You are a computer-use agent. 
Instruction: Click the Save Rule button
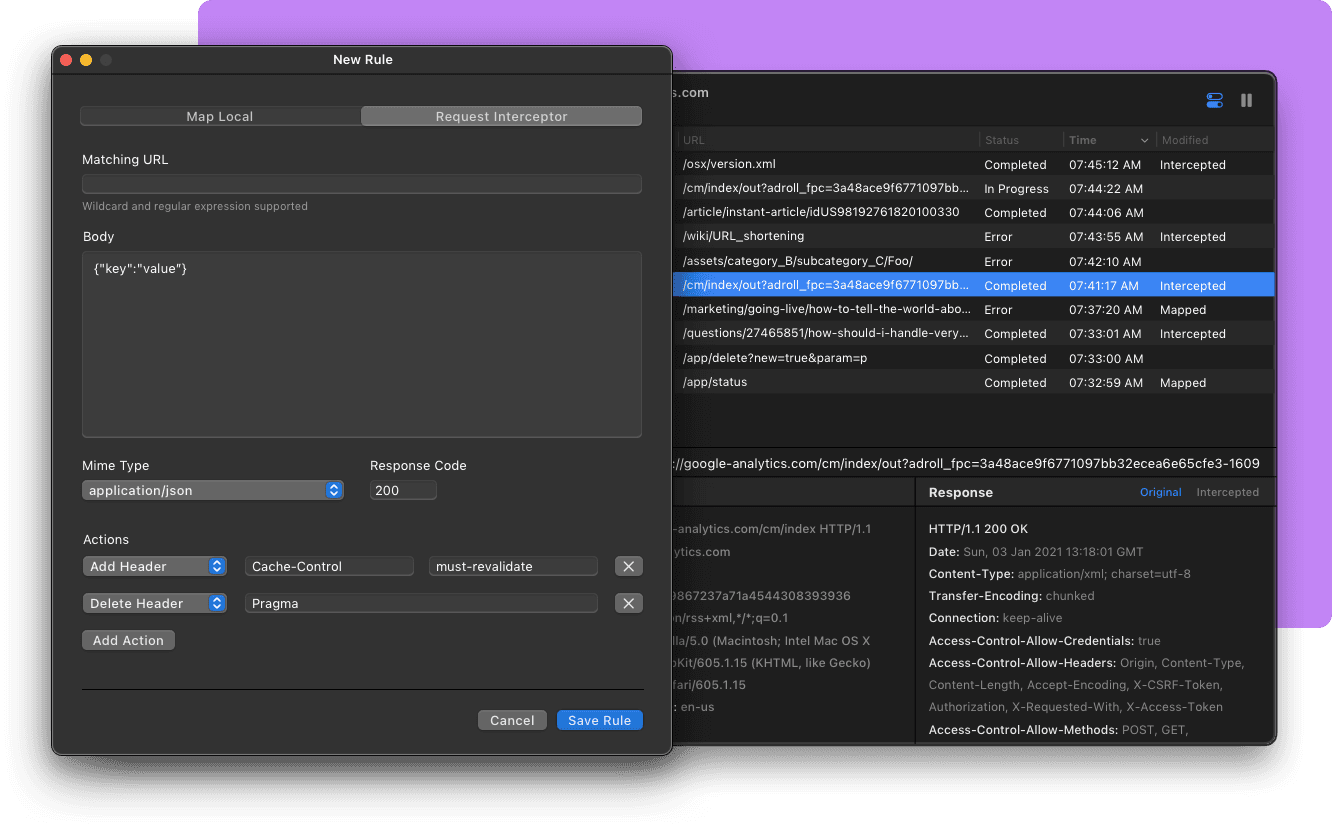click(599, 720)
